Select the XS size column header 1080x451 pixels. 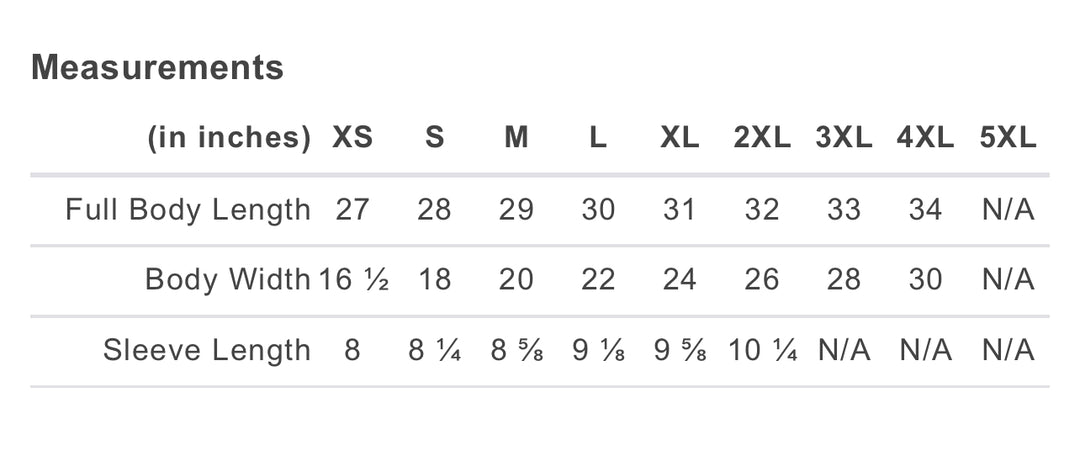(352, 138)
